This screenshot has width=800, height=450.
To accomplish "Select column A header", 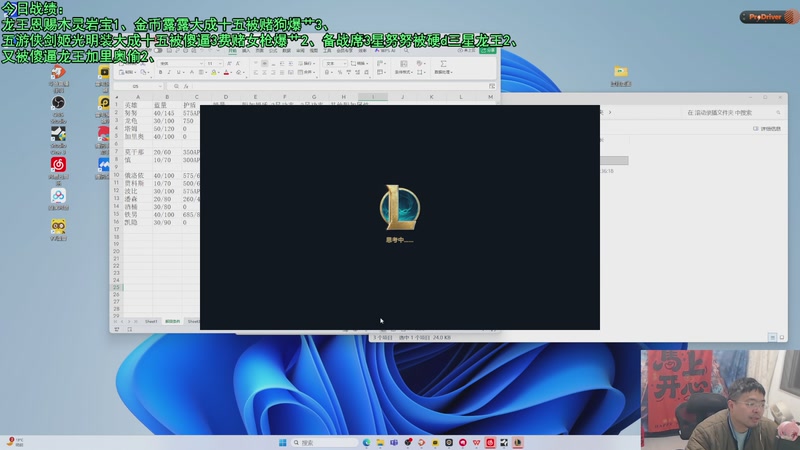I will (138, 96).
